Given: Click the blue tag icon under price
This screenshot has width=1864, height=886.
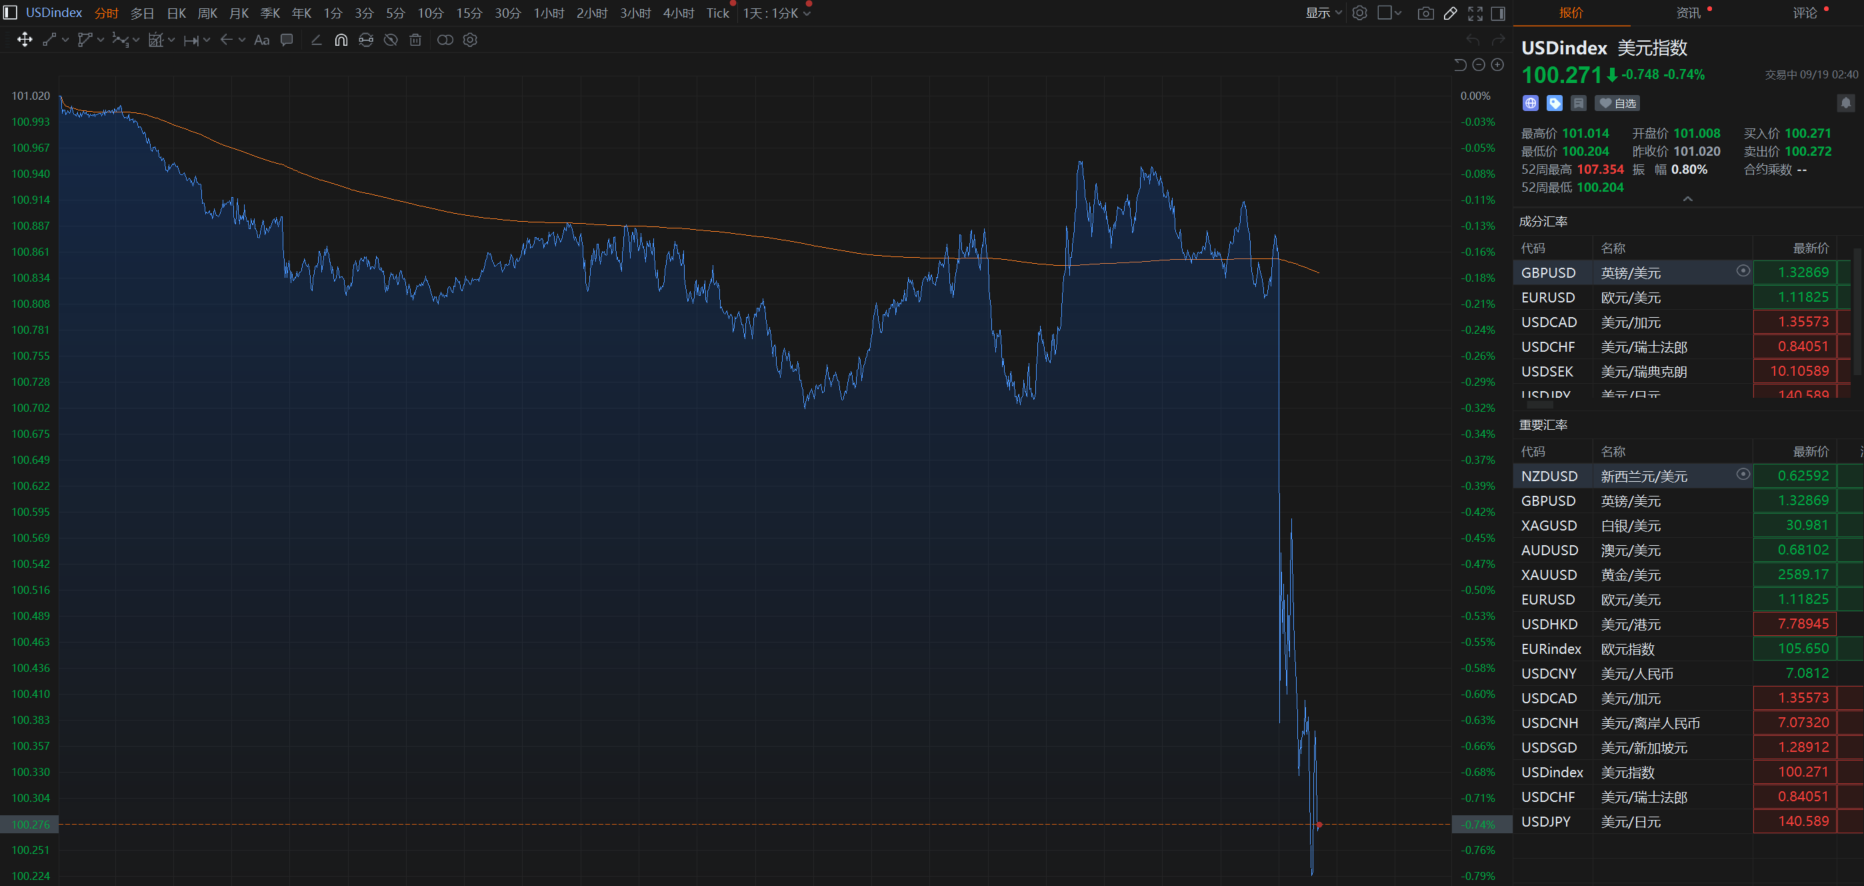Looking at the screenshot, I should click(x=1555, y=103).
